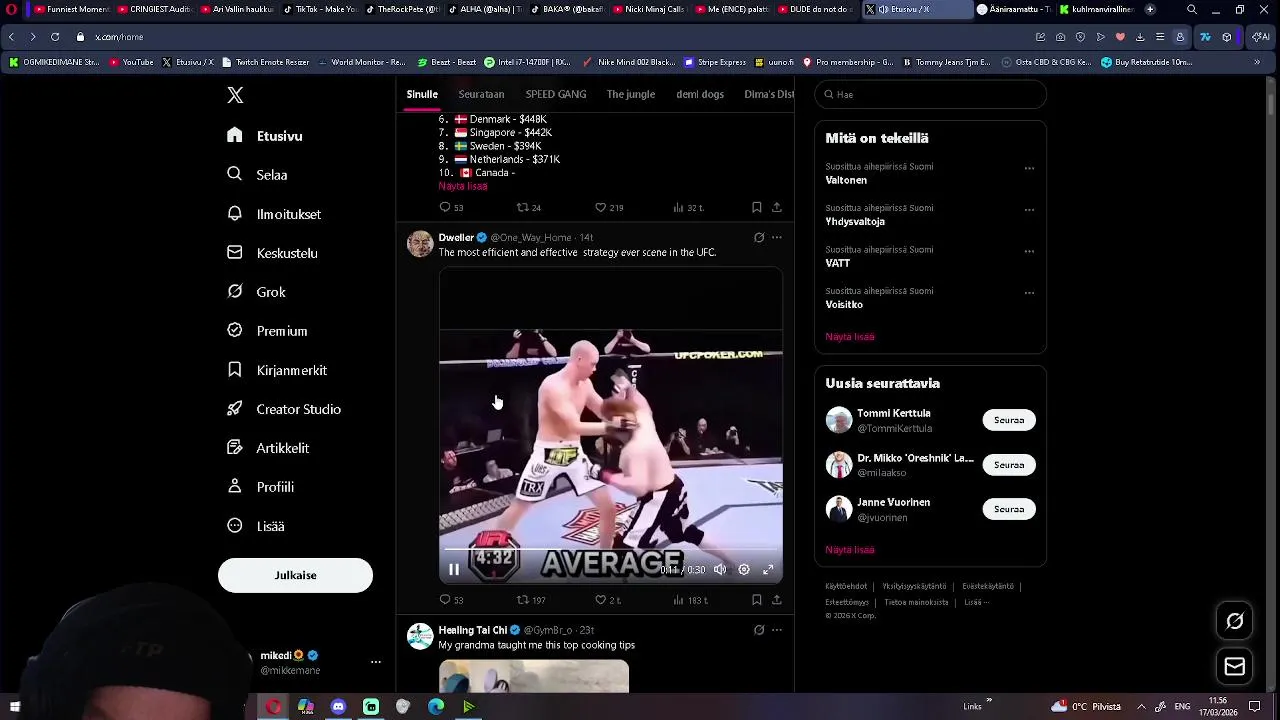
Task: Open Ilmoitukset notifications
Action: coord(274,214)
